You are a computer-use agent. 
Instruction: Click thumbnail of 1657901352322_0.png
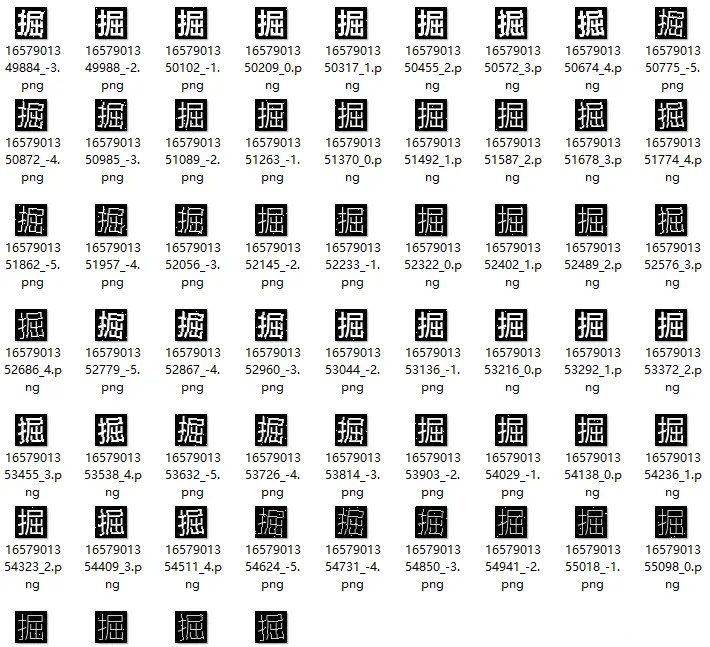point(431,220)
